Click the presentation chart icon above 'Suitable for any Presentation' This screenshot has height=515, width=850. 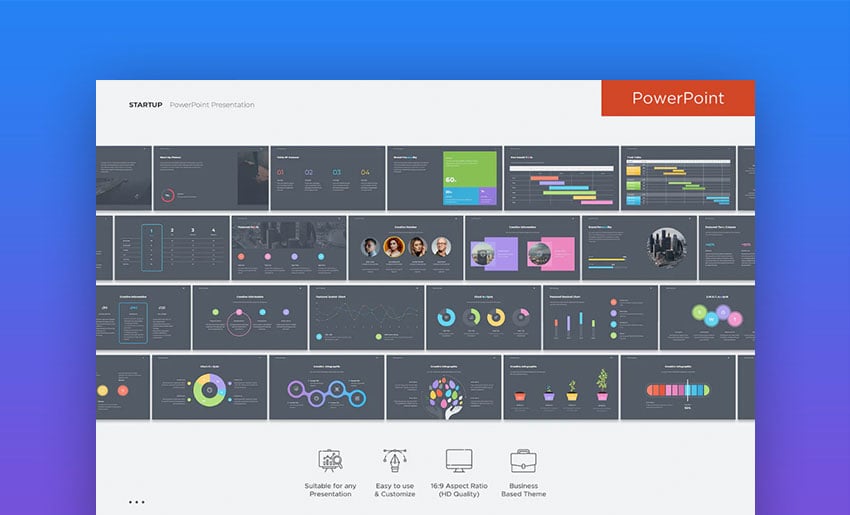pos(330,461)
